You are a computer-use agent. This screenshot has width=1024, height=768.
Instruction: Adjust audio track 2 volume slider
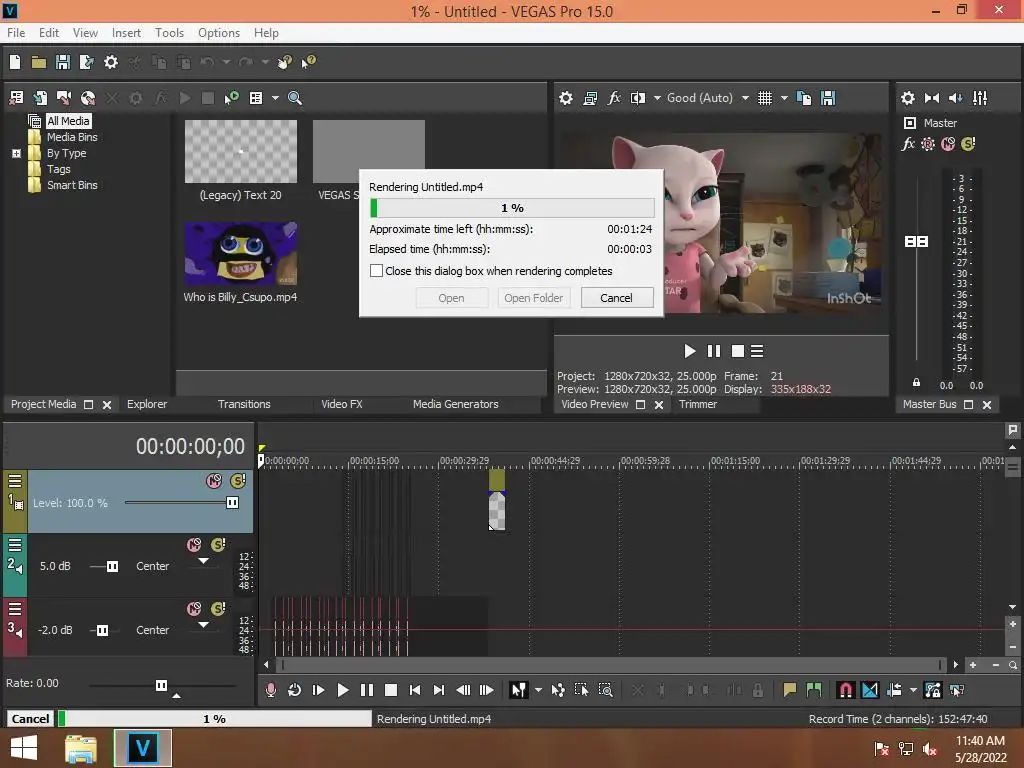point(112,566)
